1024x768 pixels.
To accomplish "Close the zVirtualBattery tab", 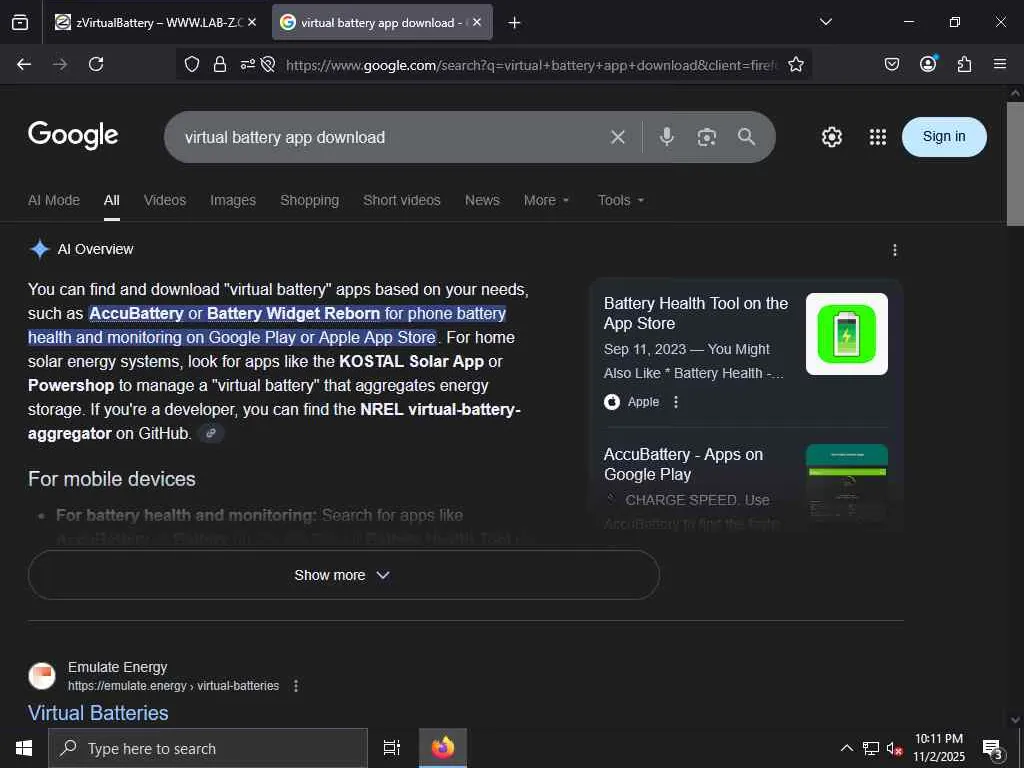I will tap(252, 22).
